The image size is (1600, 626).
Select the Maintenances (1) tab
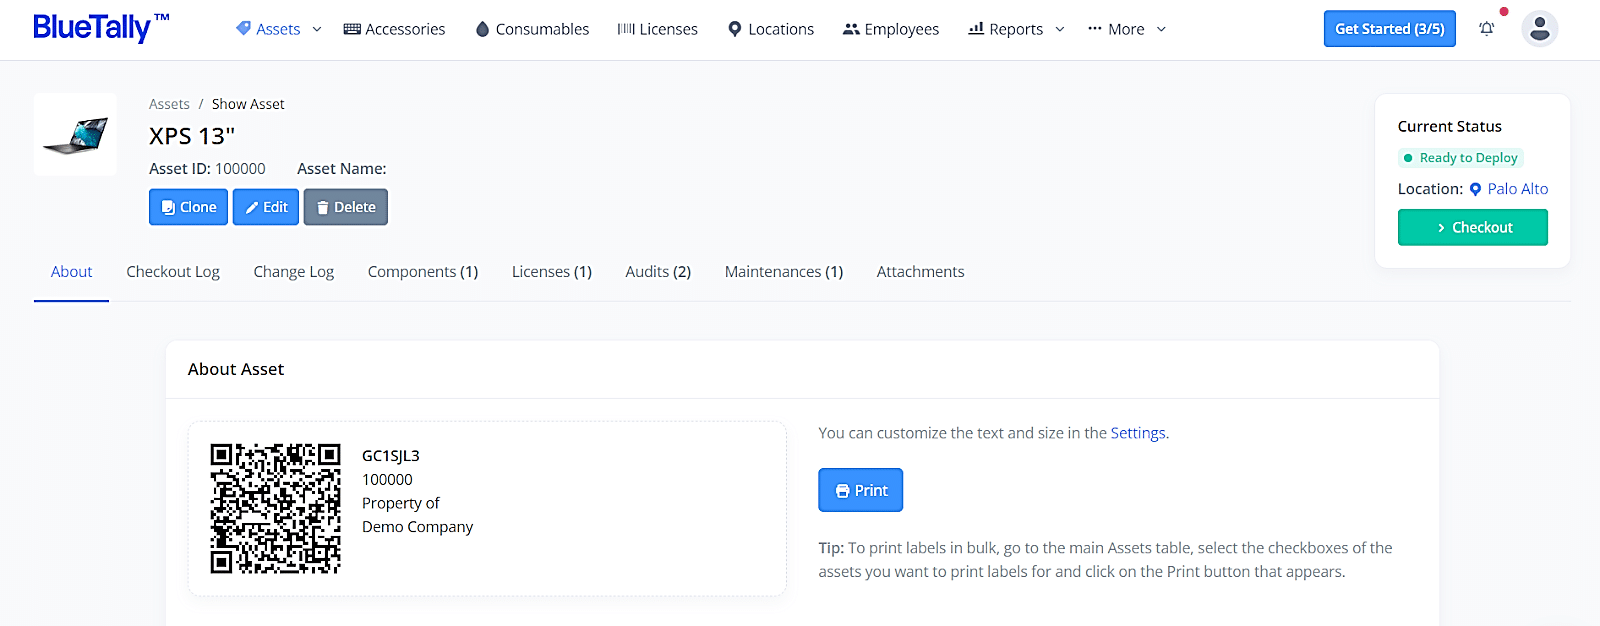coord(783,272)
